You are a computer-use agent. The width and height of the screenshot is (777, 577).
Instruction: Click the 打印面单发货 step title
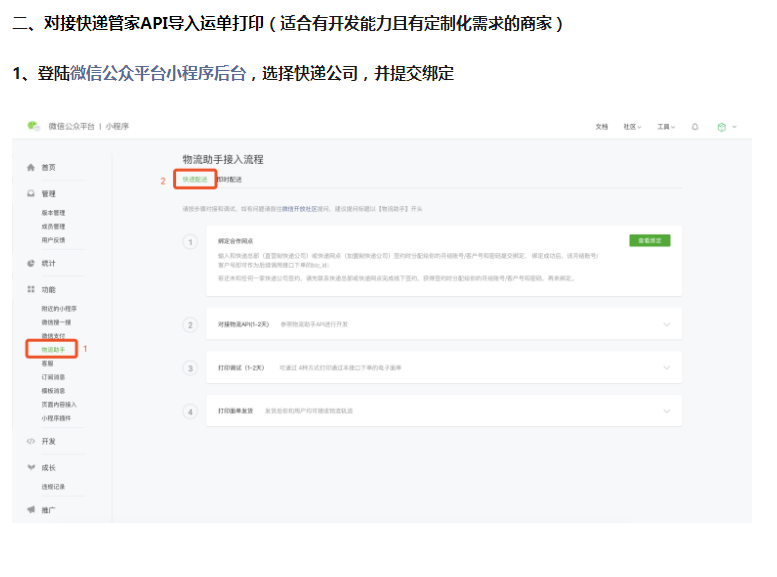click(x=235, y=411)
